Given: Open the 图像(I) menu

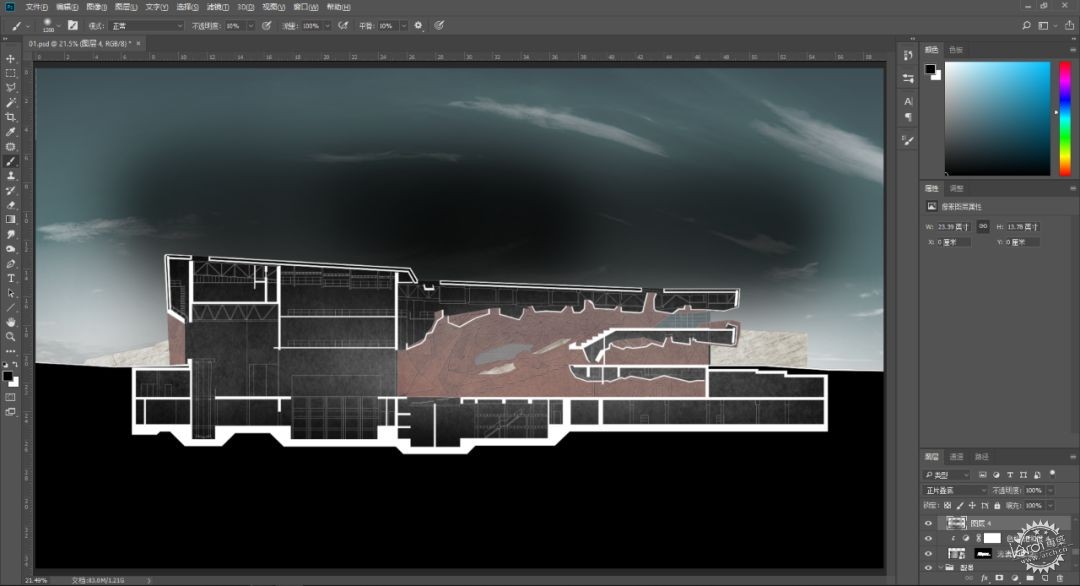Looking at the screenshot, I should (96, 7).
